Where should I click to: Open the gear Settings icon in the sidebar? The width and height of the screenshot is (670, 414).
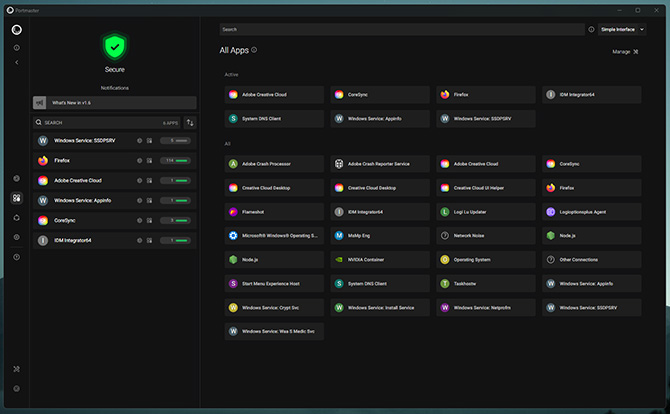click(x=17, y=237)
